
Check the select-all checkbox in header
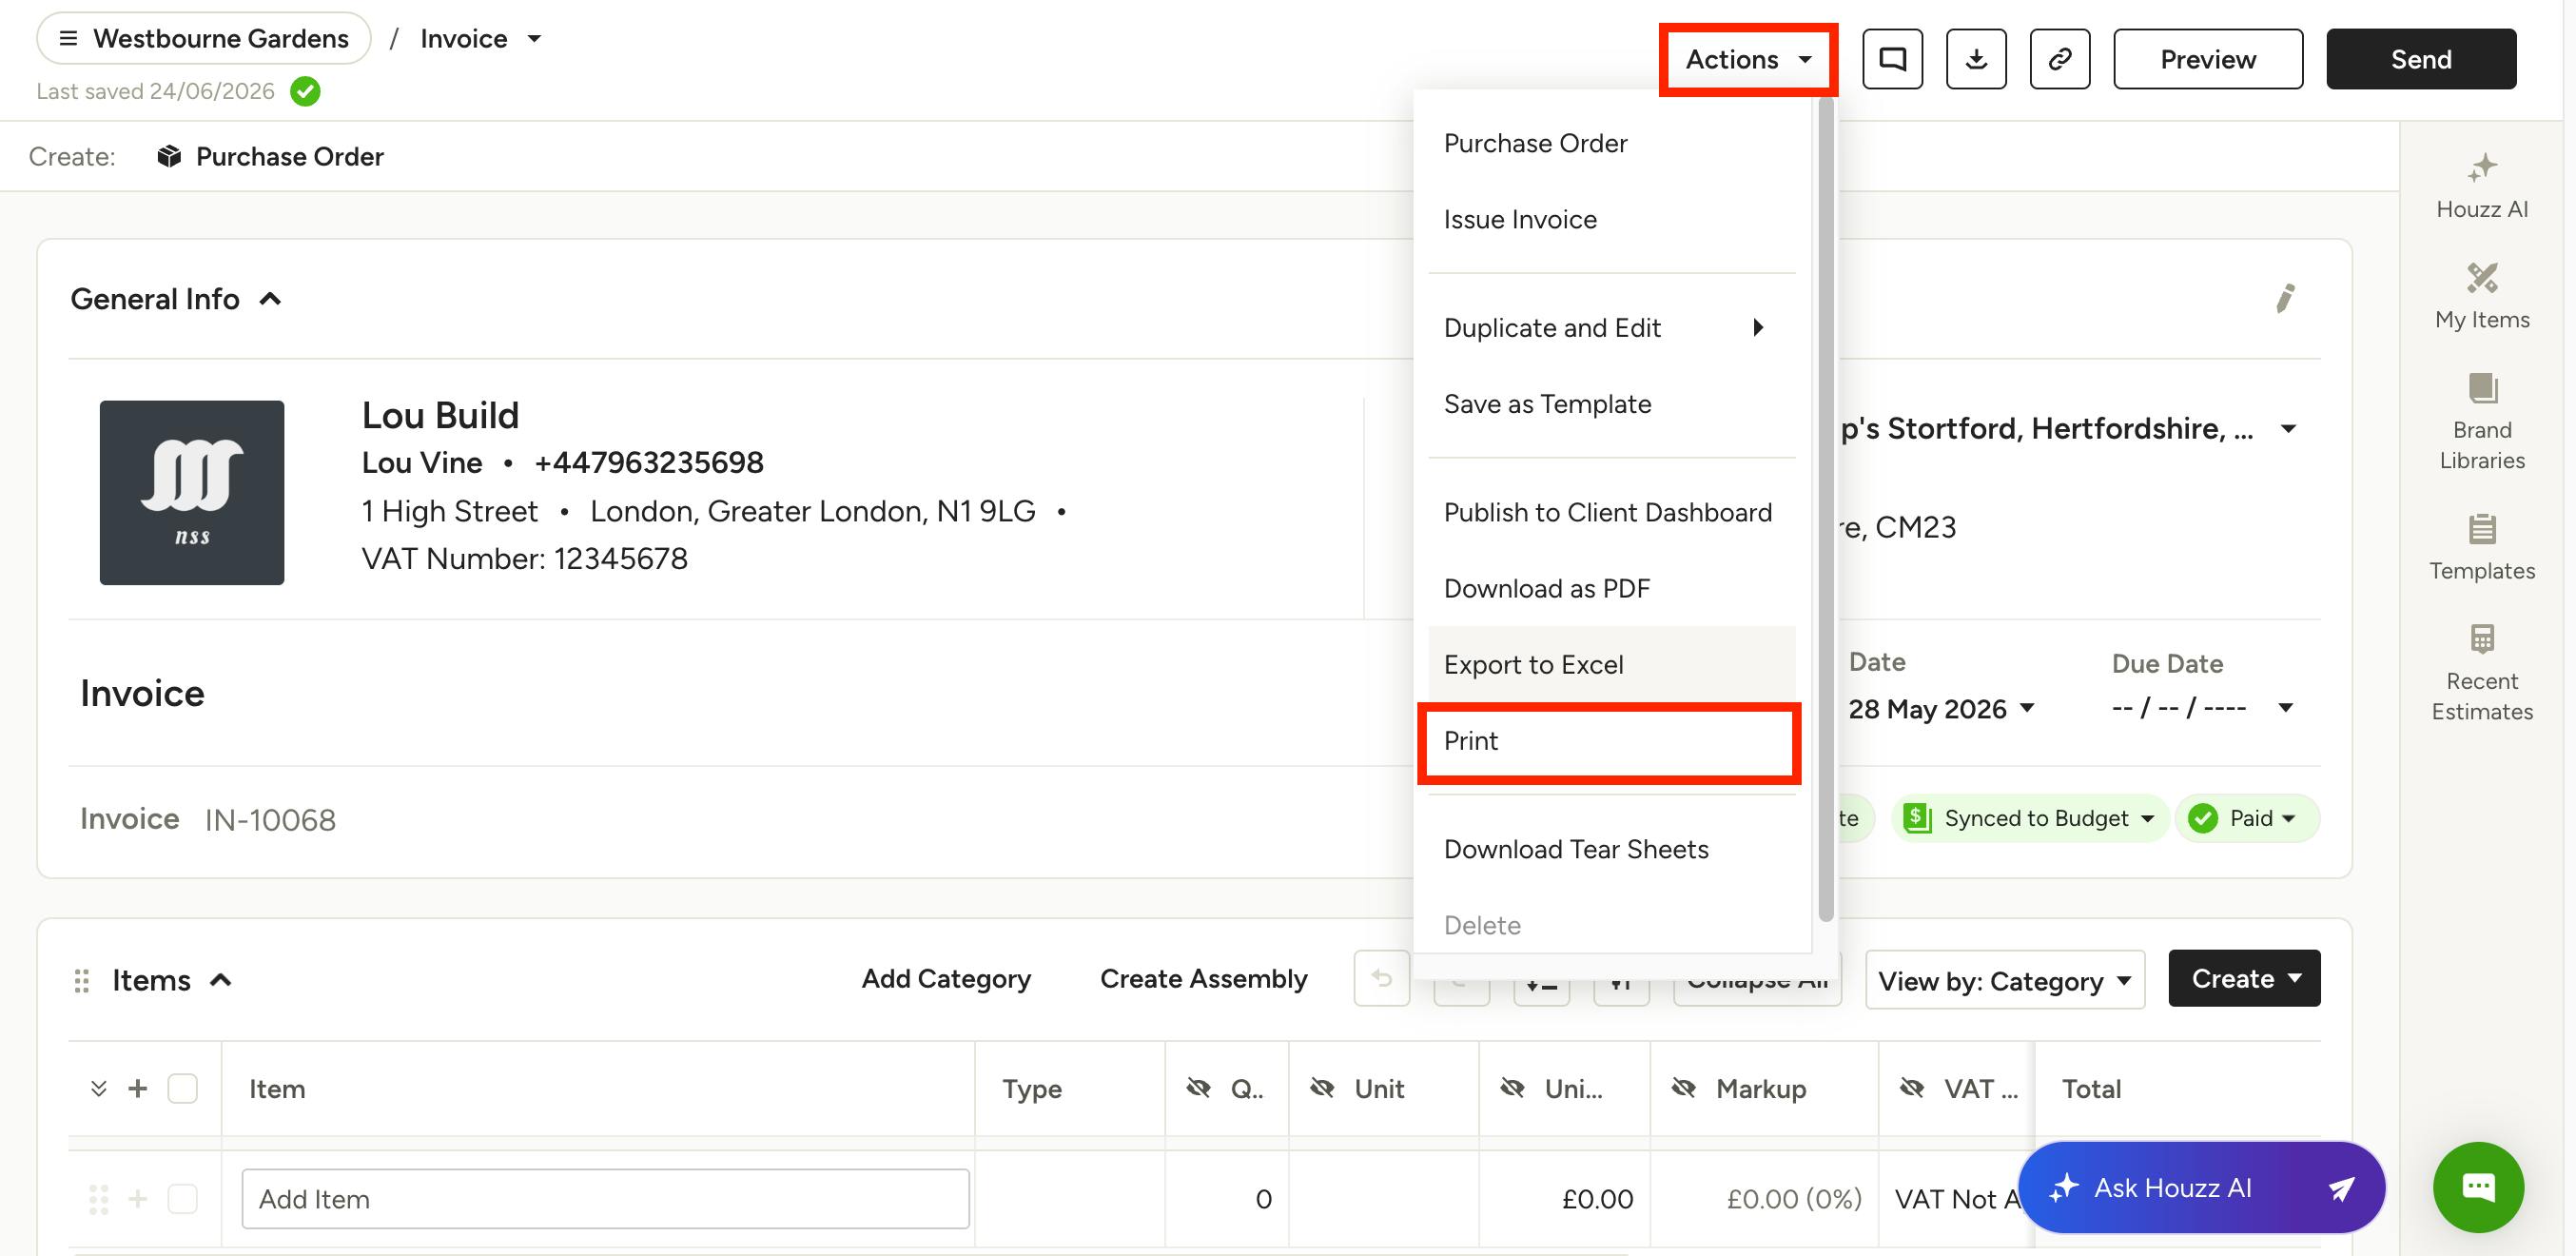point(182,1087)
